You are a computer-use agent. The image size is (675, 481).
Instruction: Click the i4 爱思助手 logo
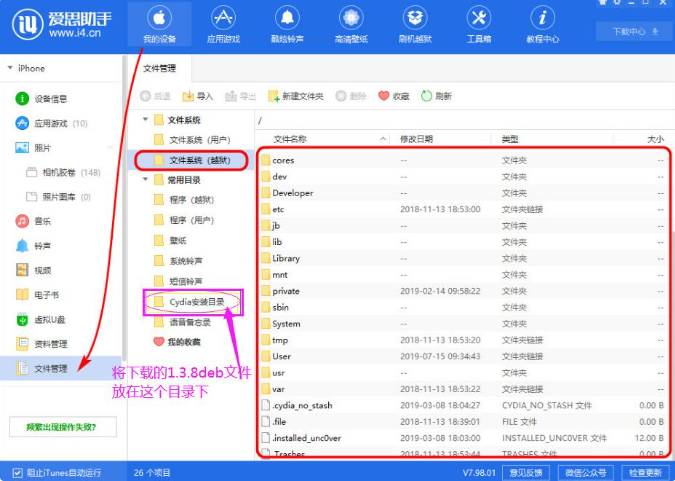point(62,24)
